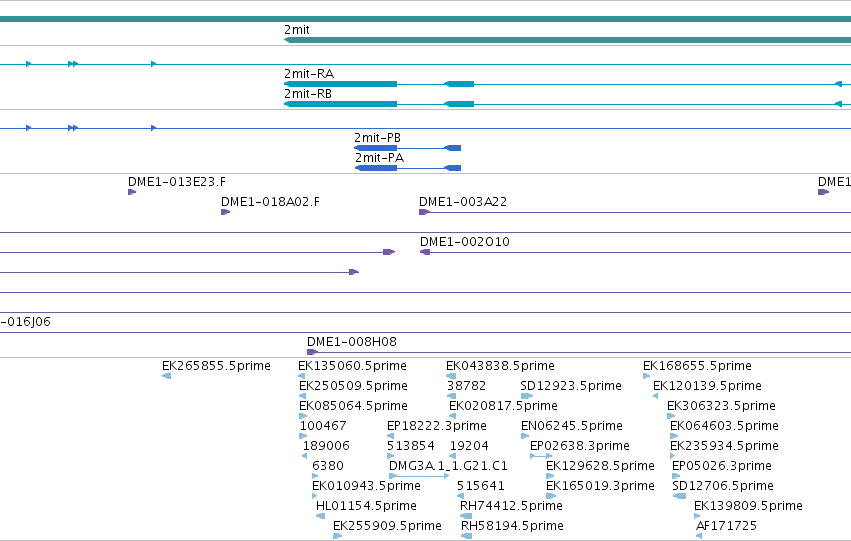851x541 pixels.
Task: Click the DME1-018A02.F arrow marker
Action: coord(225,212)
